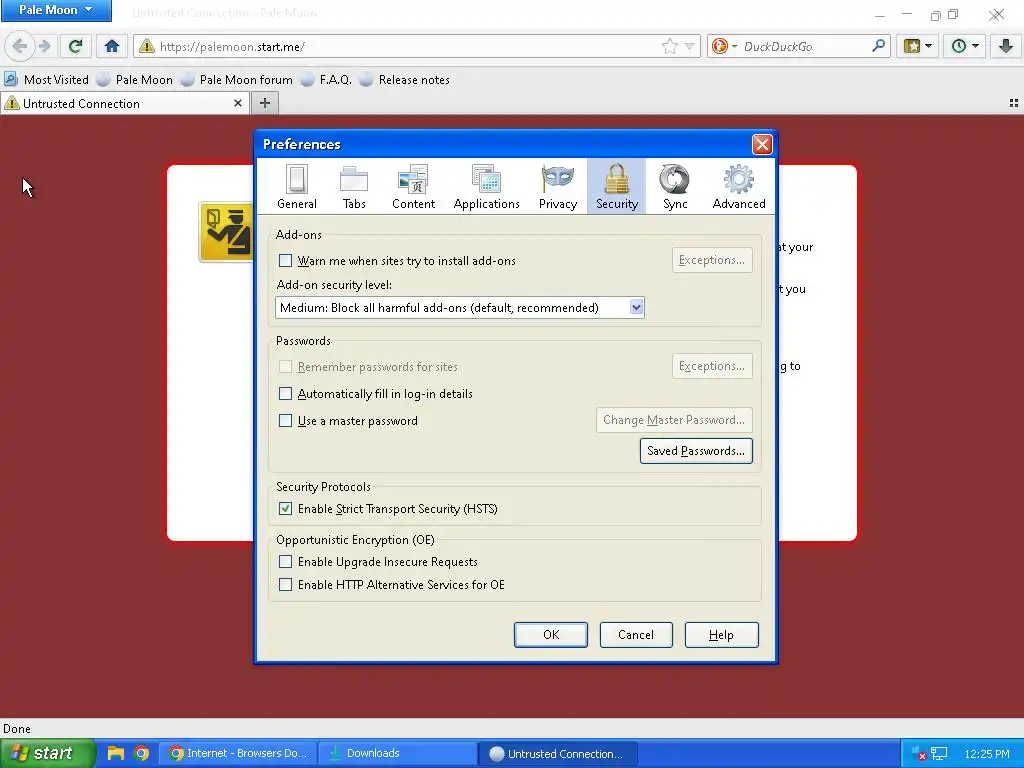
Task: Open the Pale Moon bookmark
Action: click(135, 80)
